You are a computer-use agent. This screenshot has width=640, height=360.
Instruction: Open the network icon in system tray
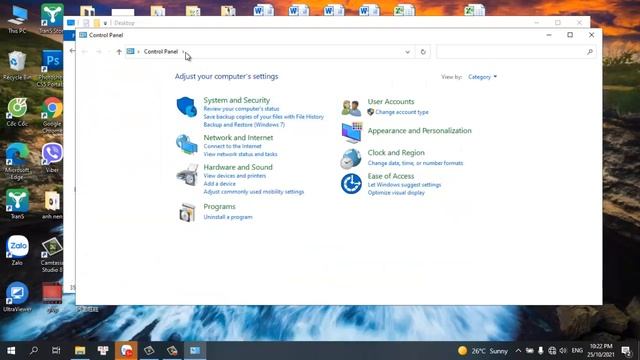(552, 351)
